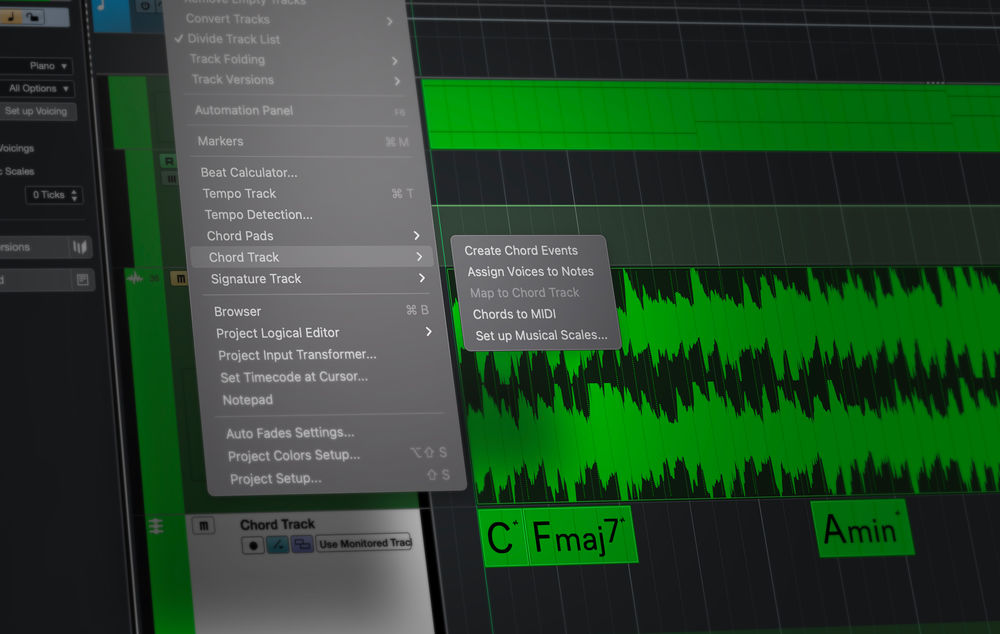Open the All Options dropdown
The image size is (1000, 634).
[37, 89]
